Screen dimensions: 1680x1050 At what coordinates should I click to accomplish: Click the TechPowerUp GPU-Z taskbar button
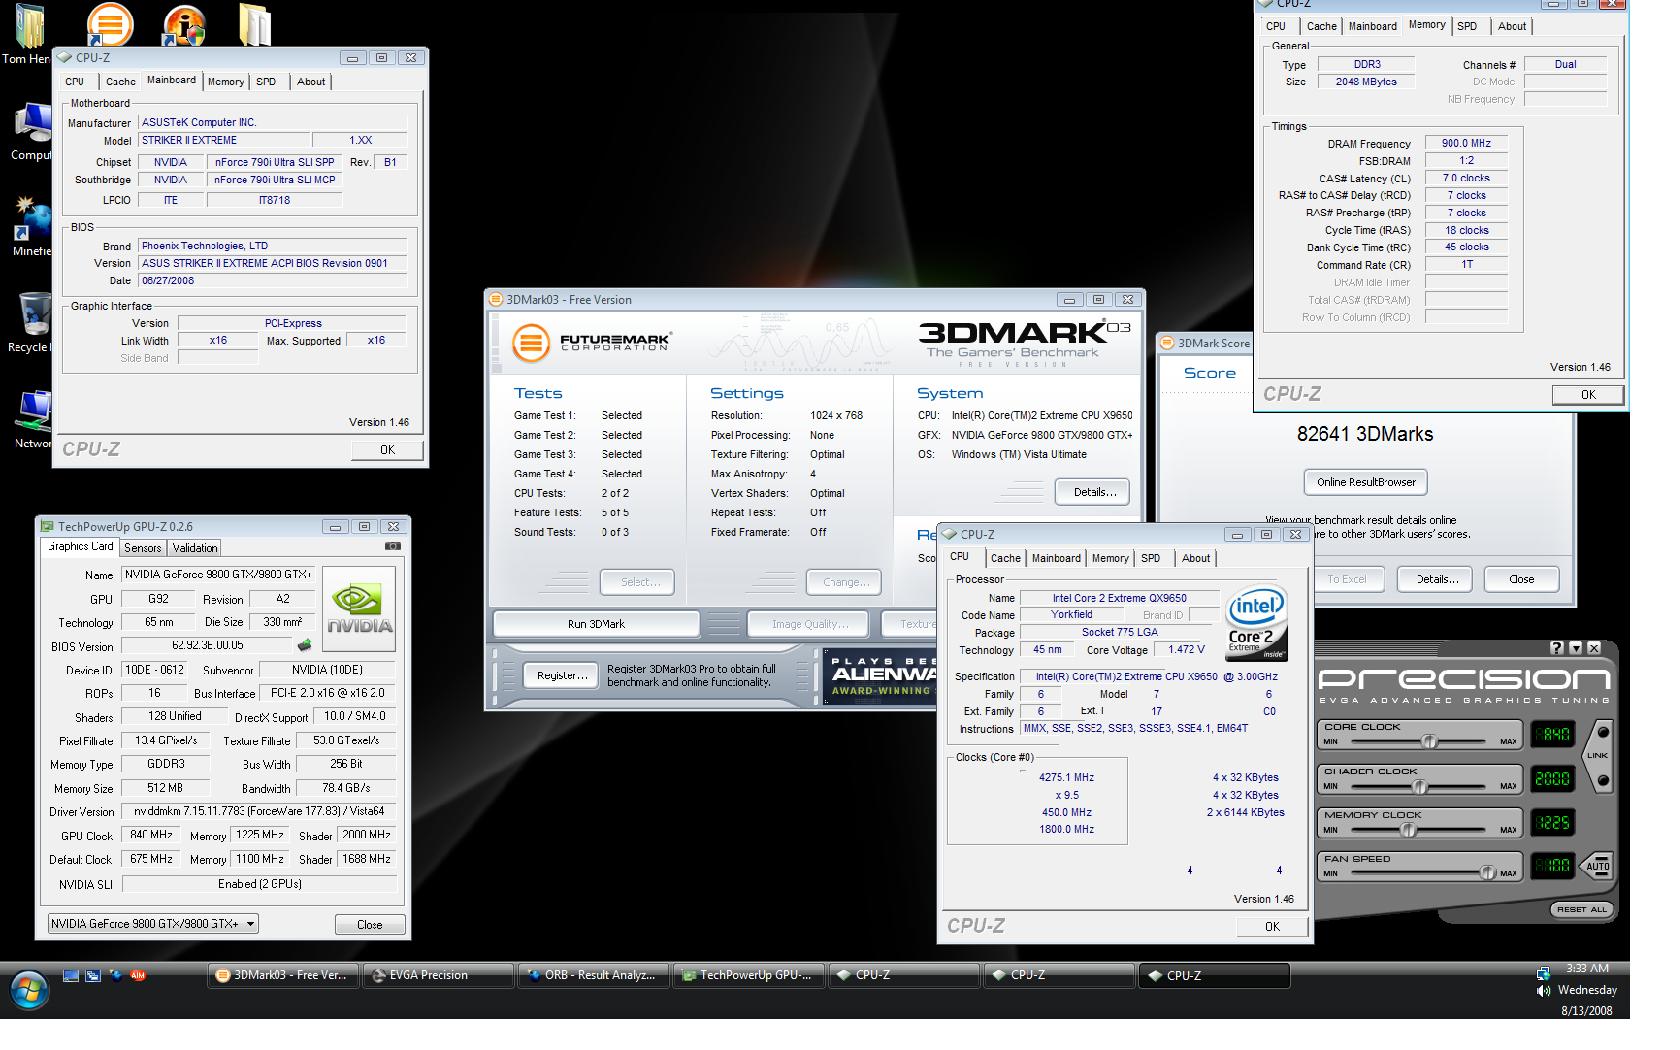(748, 975)
